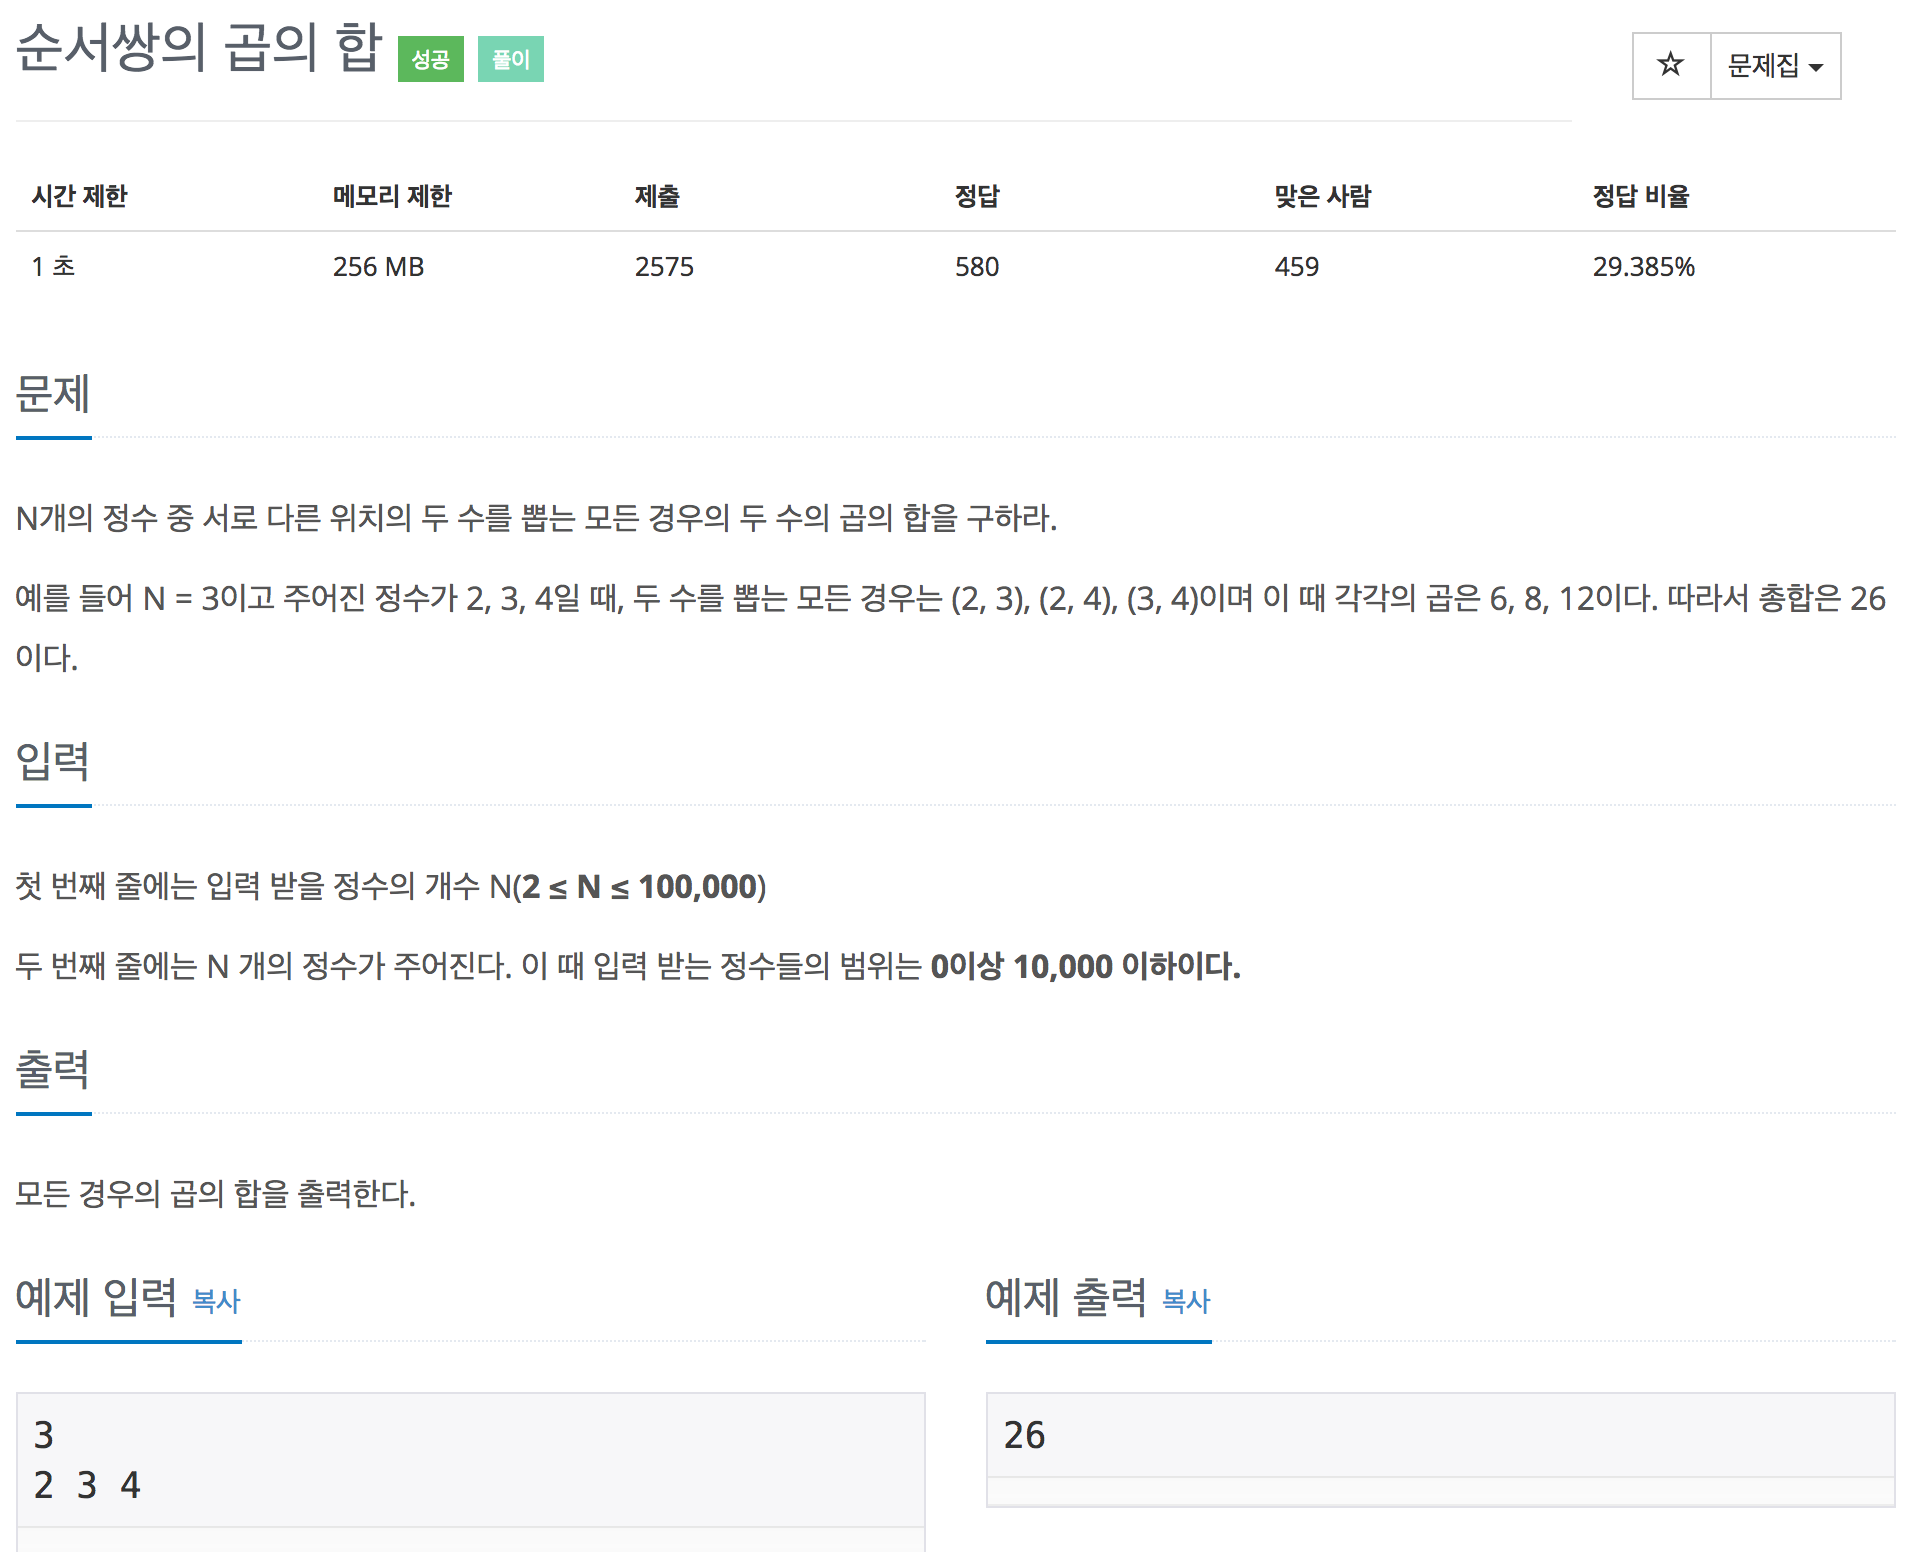The height and width of the screenshot is (1552, 1918).
Task: Click the 예제 출력 heading text
Action: 1066,1297
